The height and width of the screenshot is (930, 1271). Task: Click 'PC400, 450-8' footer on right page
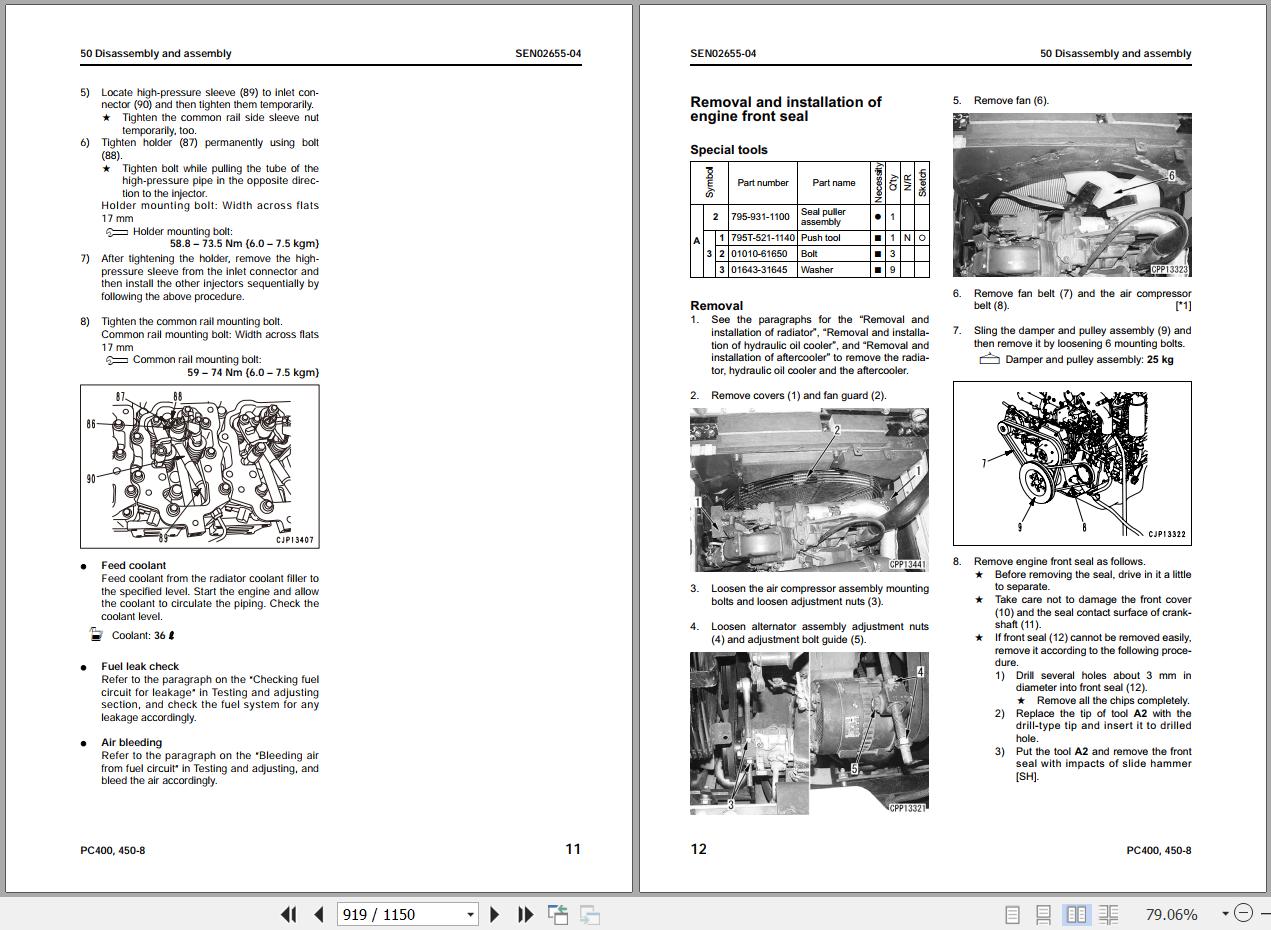[x=1159, y=851]
